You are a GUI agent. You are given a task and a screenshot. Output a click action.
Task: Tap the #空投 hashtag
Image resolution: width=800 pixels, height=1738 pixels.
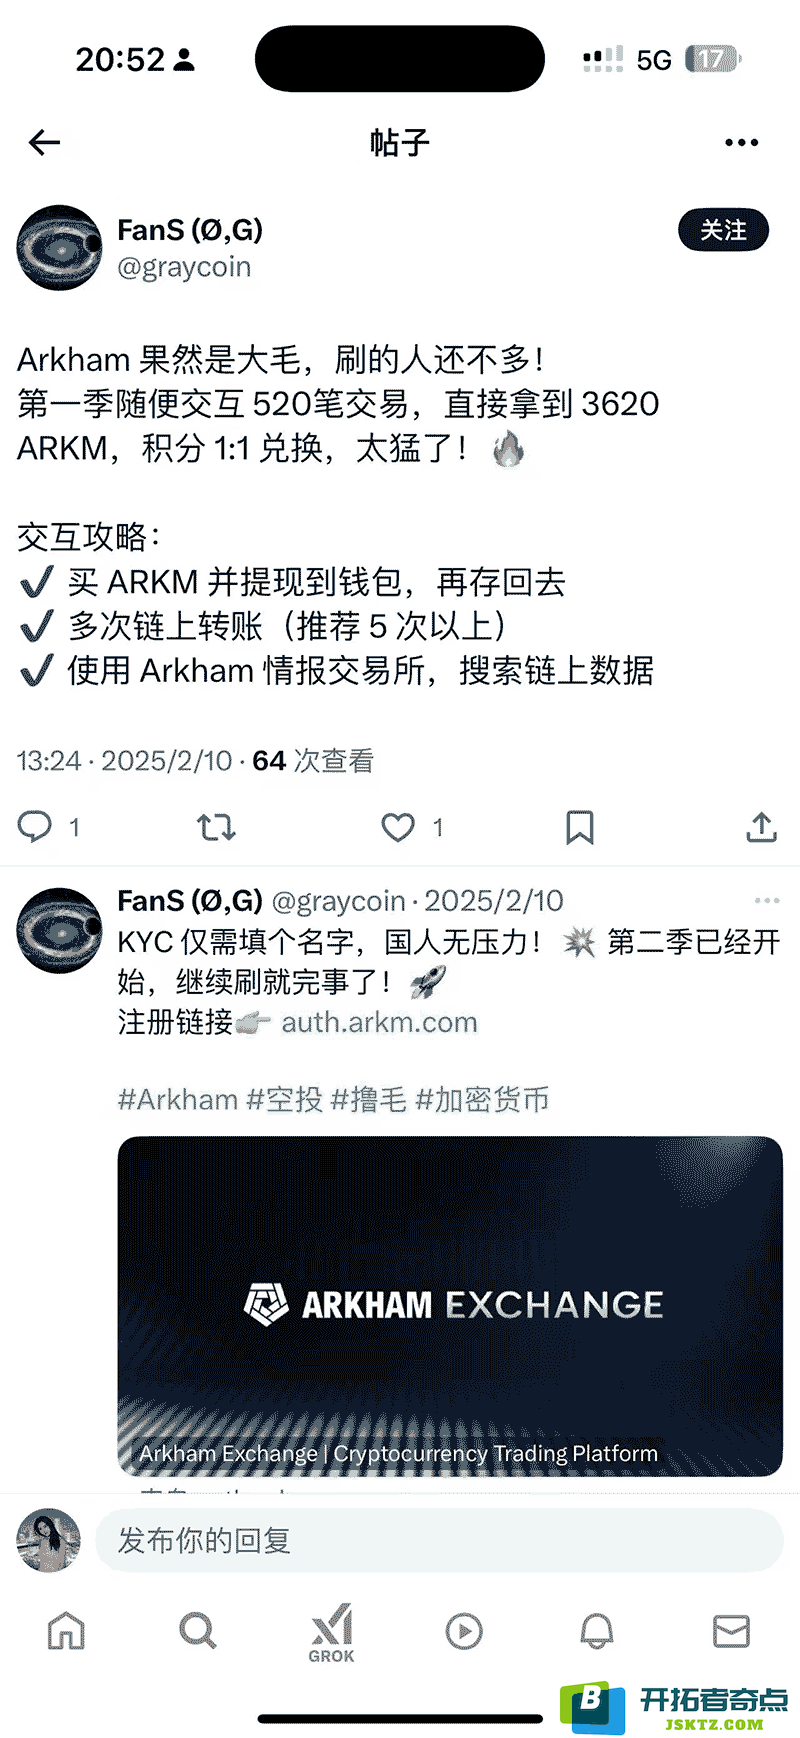285,1100
